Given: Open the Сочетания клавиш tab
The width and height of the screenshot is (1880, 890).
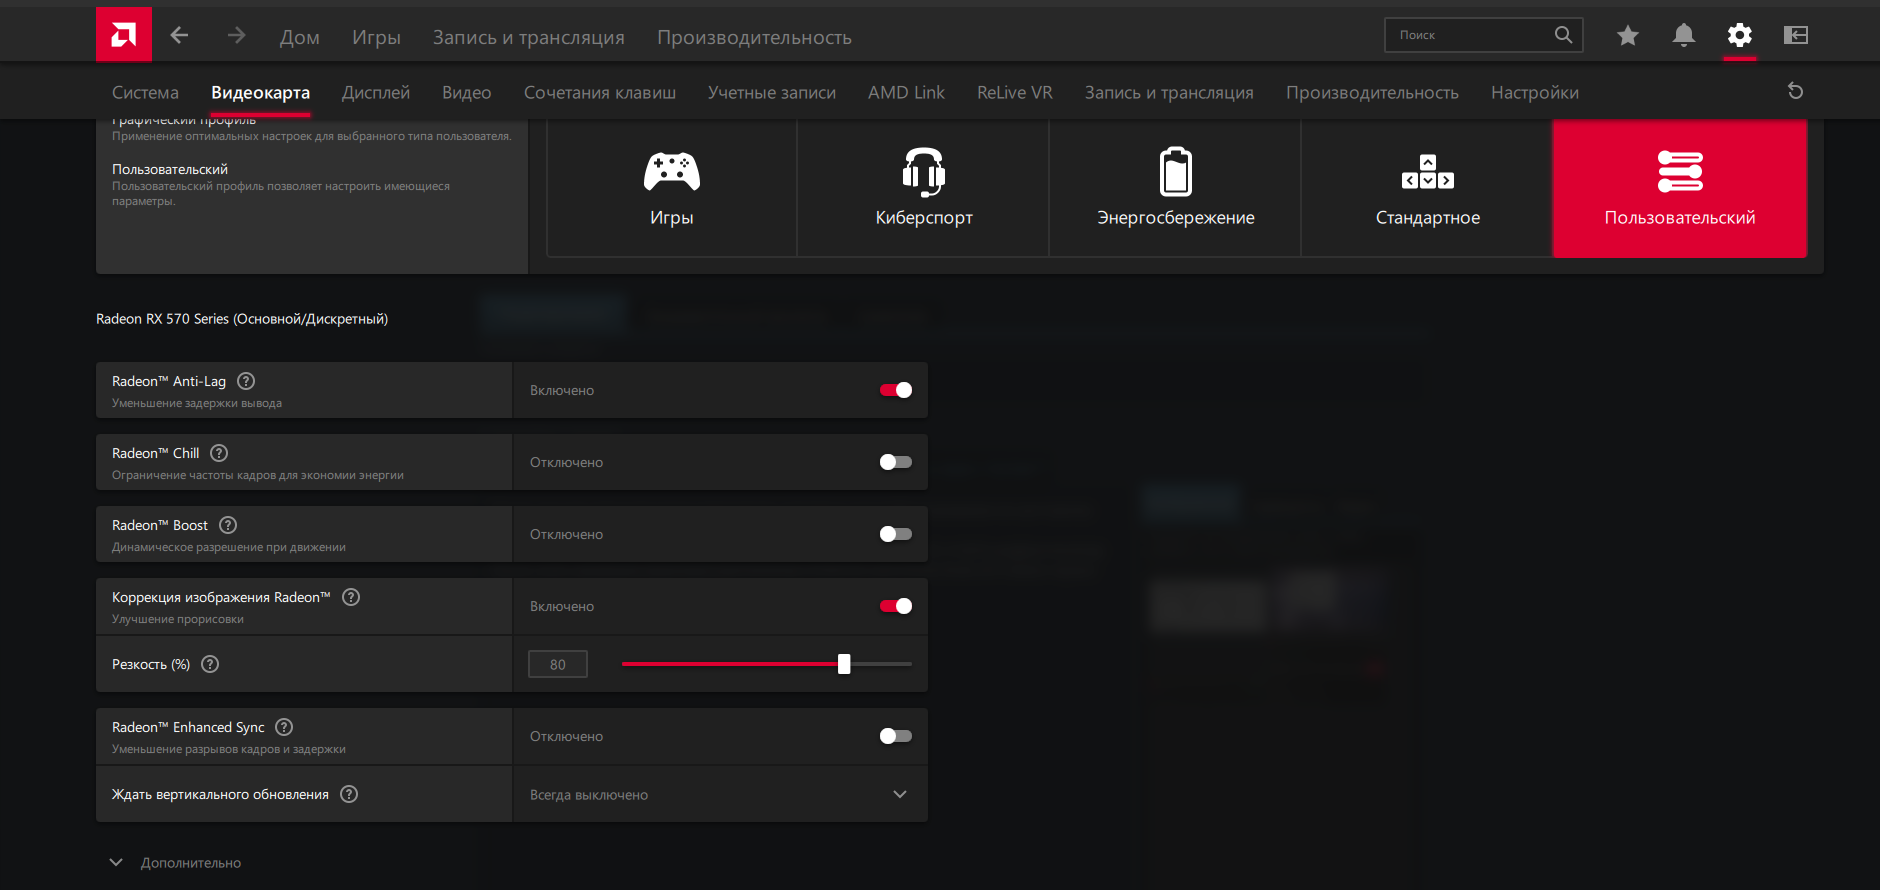Looking at the screenshot, I should [600, 92].
